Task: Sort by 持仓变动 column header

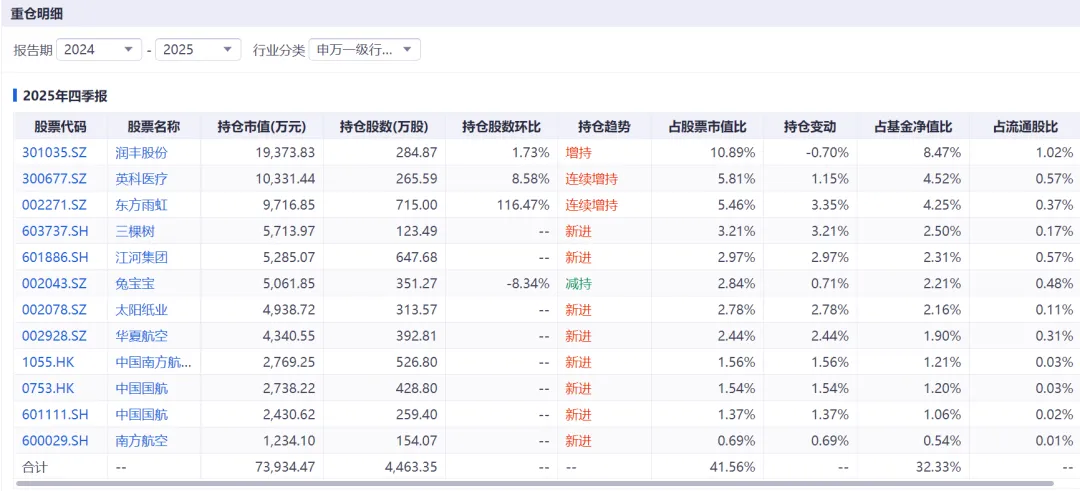Action: (810, 127)
